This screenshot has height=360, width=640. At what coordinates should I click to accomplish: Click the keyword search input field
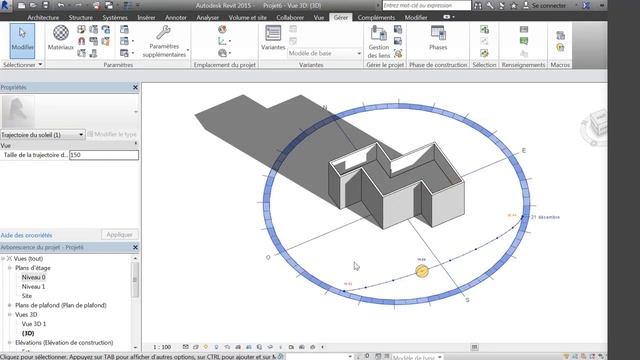point(427,5)
